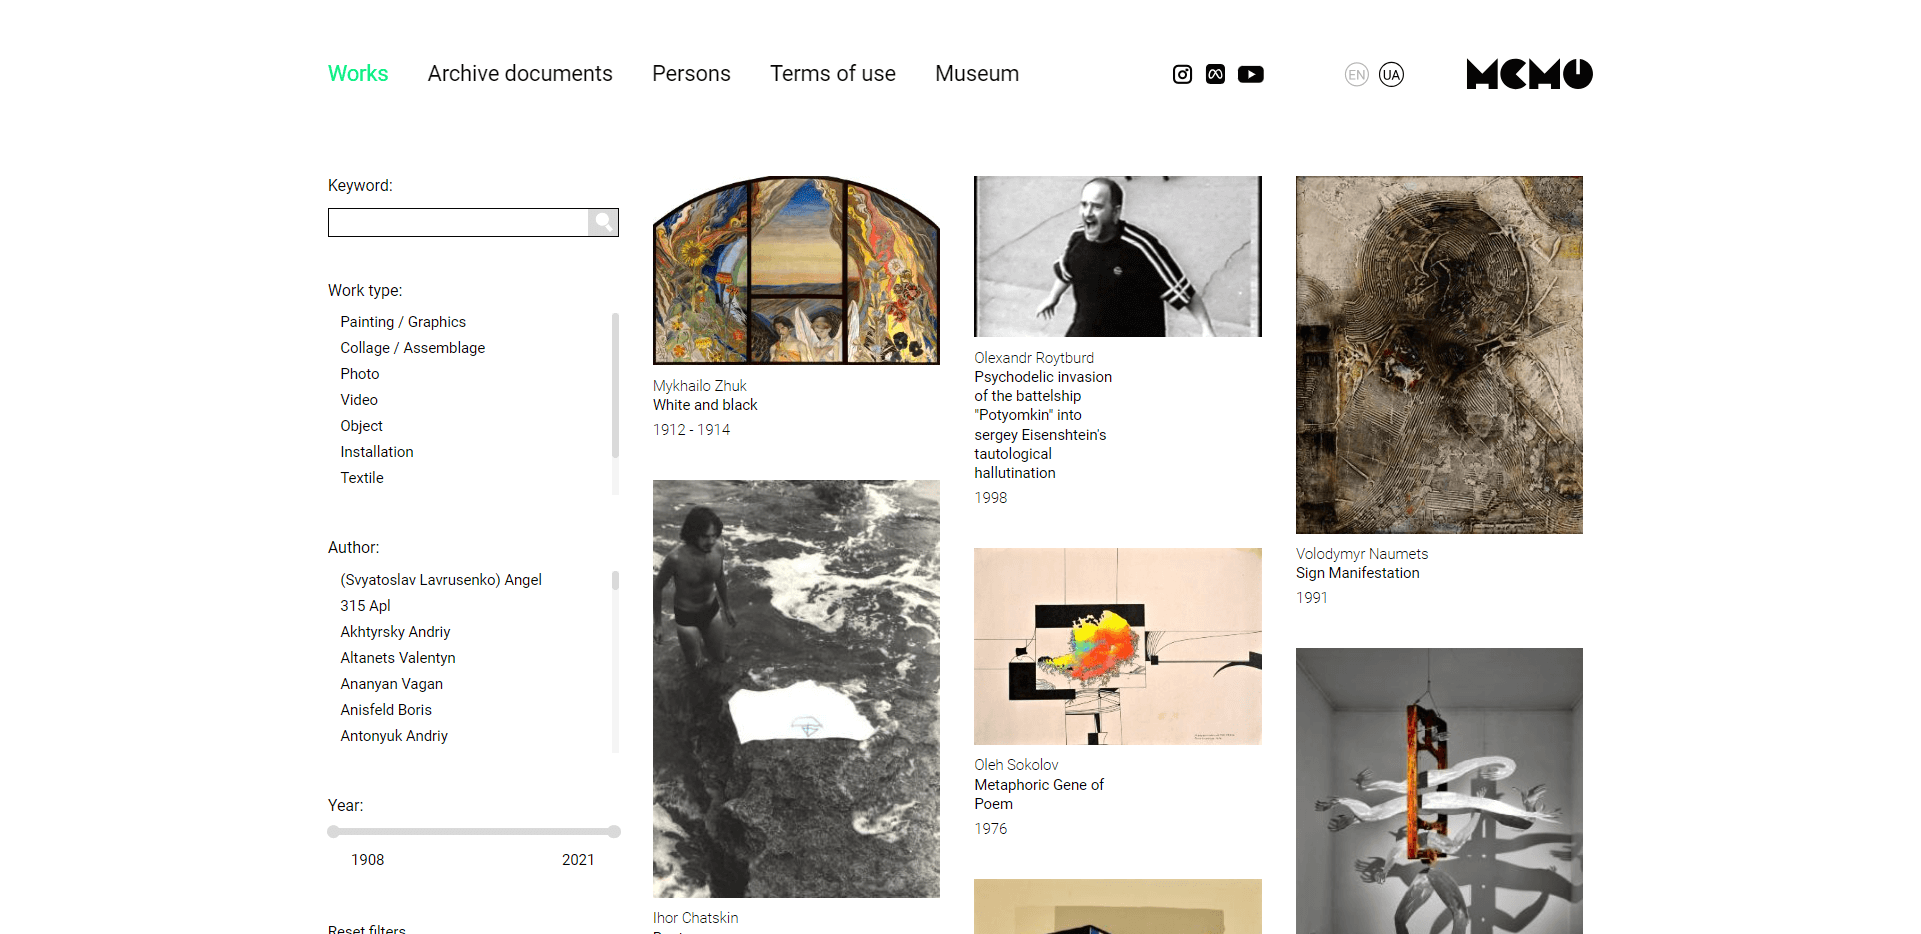
Task: Click the Reset filters link
Action: [367, 928]
